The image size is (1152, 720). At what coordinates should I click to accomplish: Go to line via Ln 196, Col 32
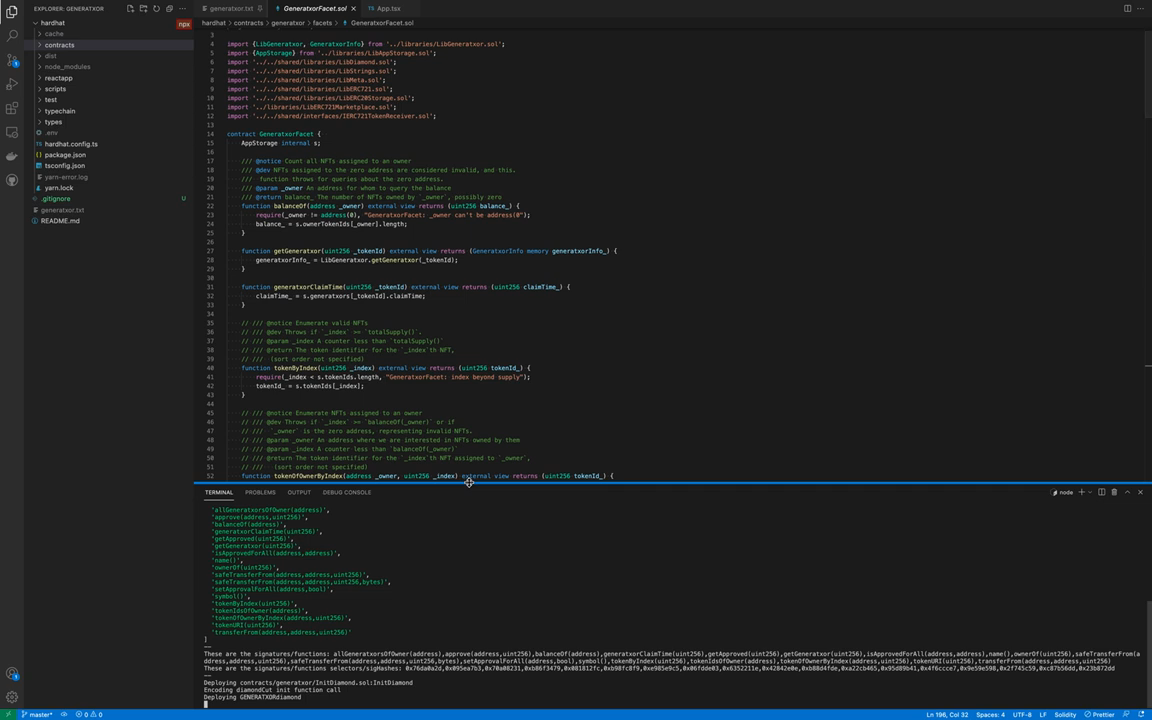[948, 714]
